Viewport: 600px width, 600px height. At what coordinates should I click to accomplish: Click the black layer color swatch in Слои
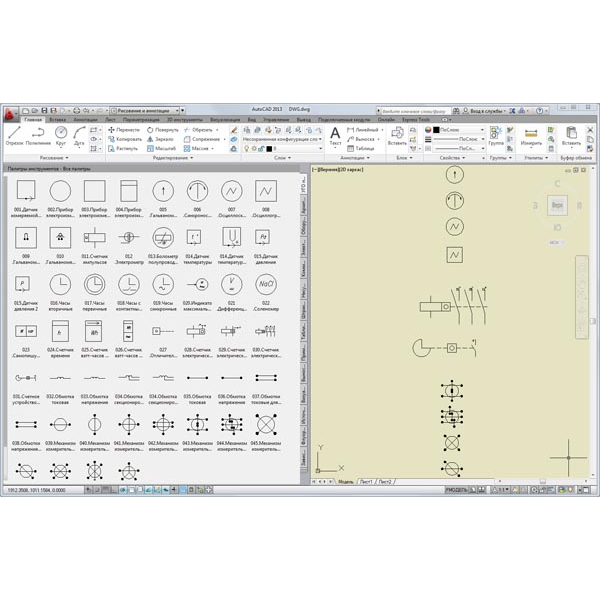269,148
